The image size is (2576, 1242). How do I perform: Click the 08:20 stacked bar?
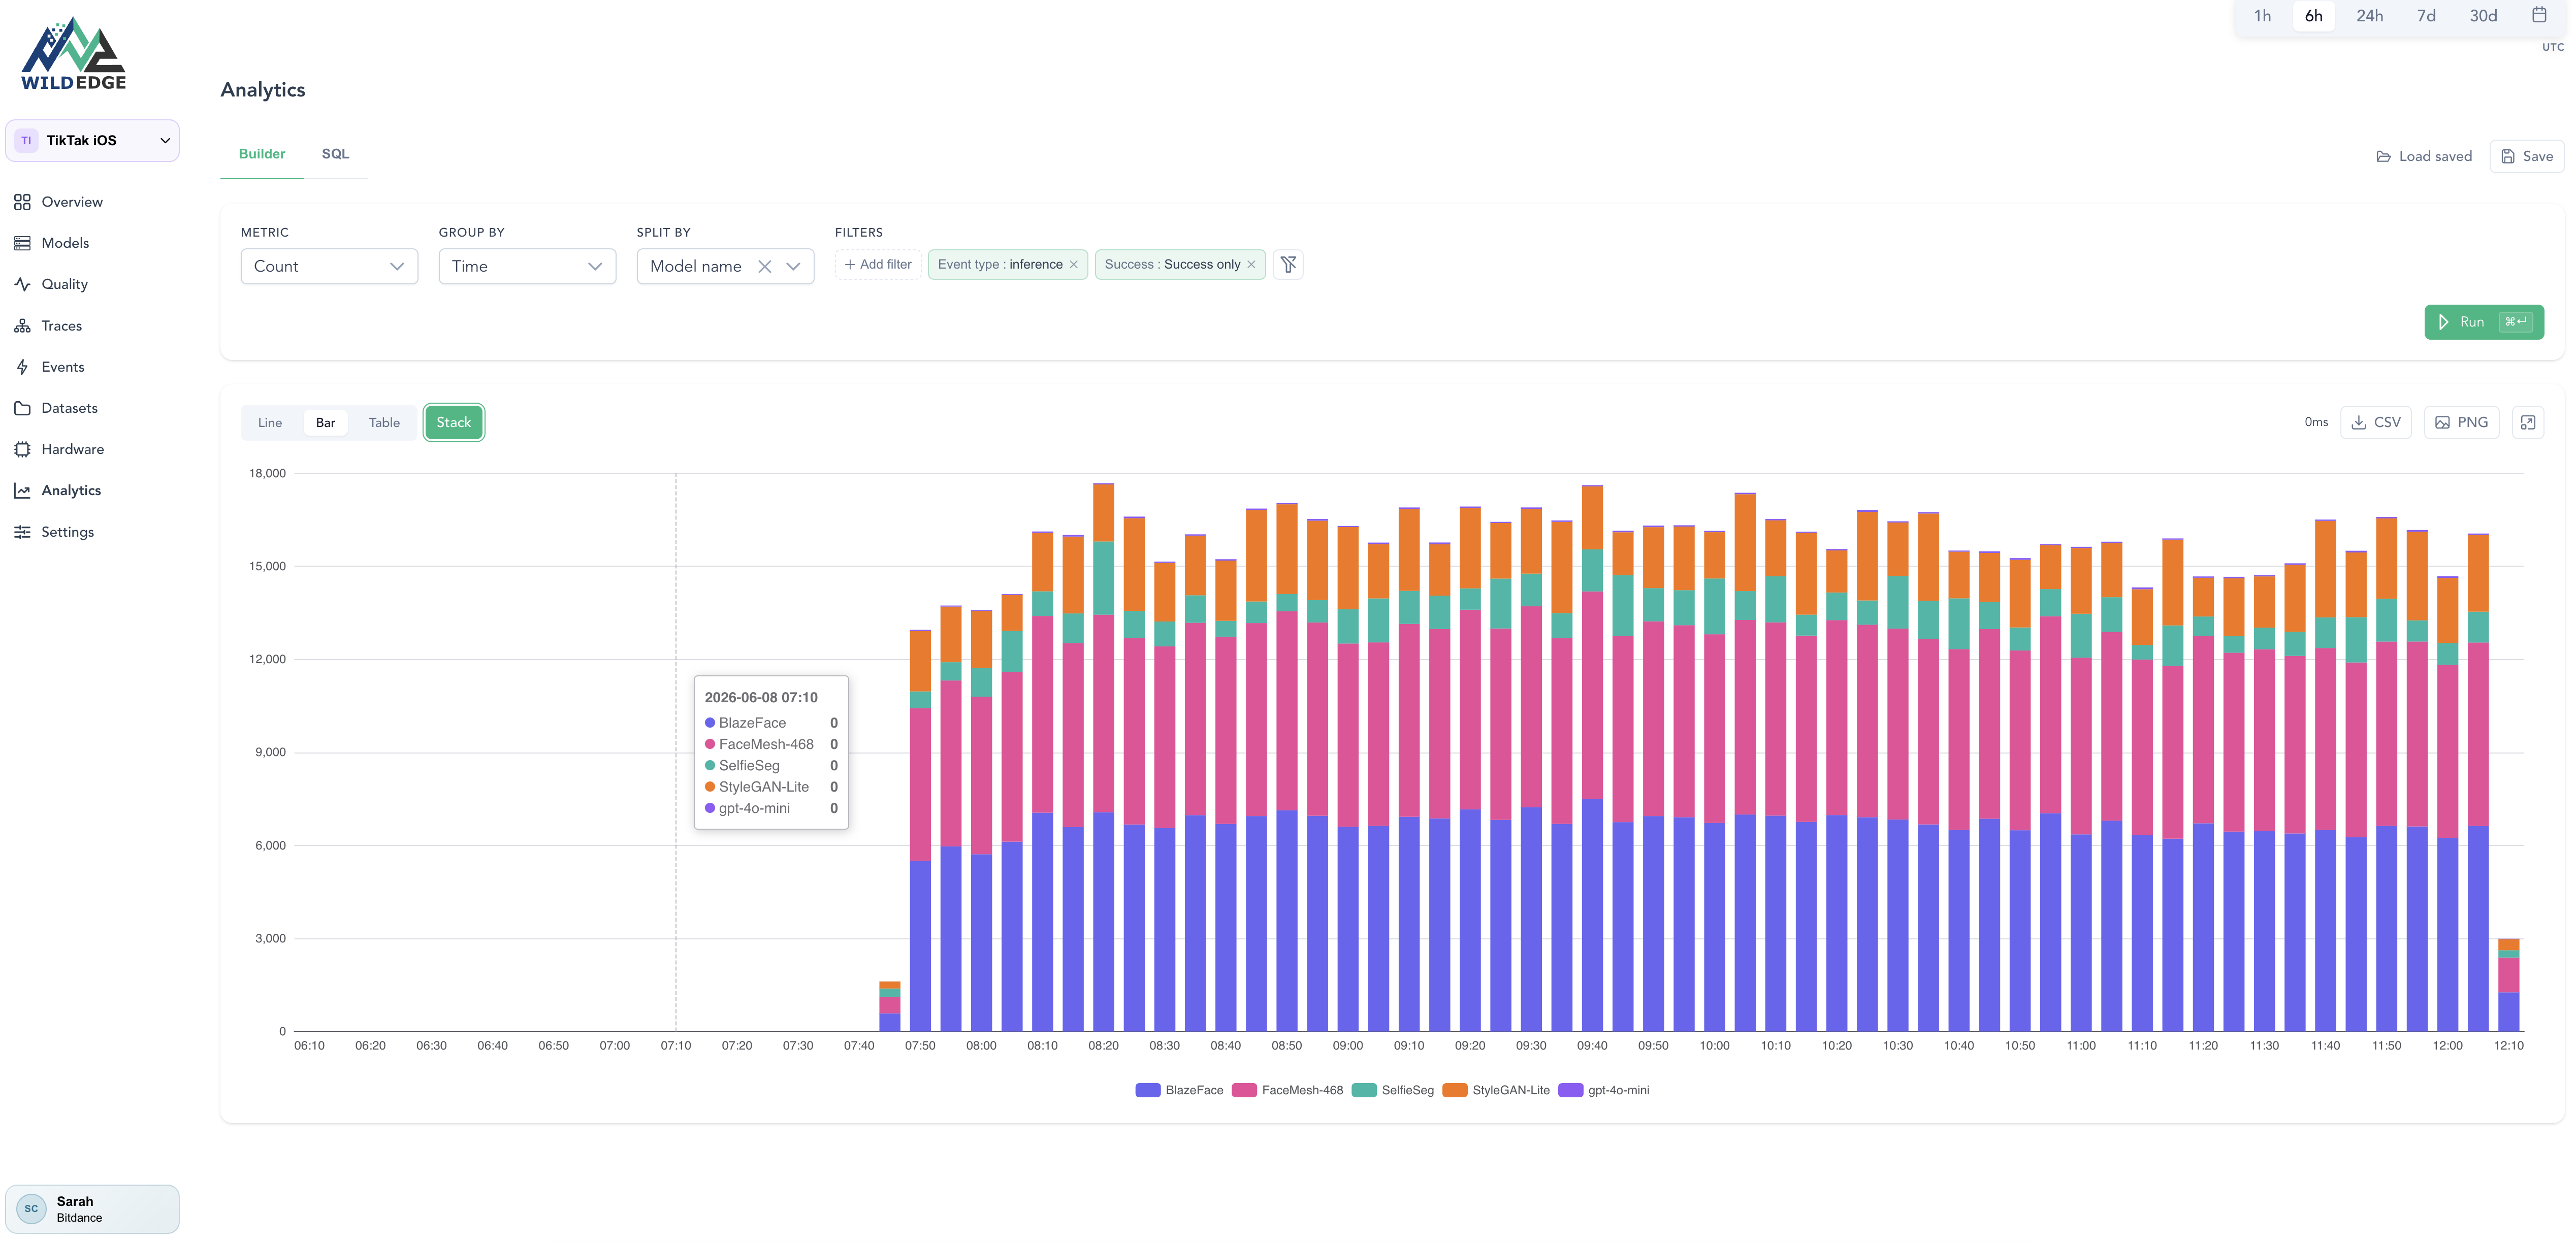(x=1103, y=757)
